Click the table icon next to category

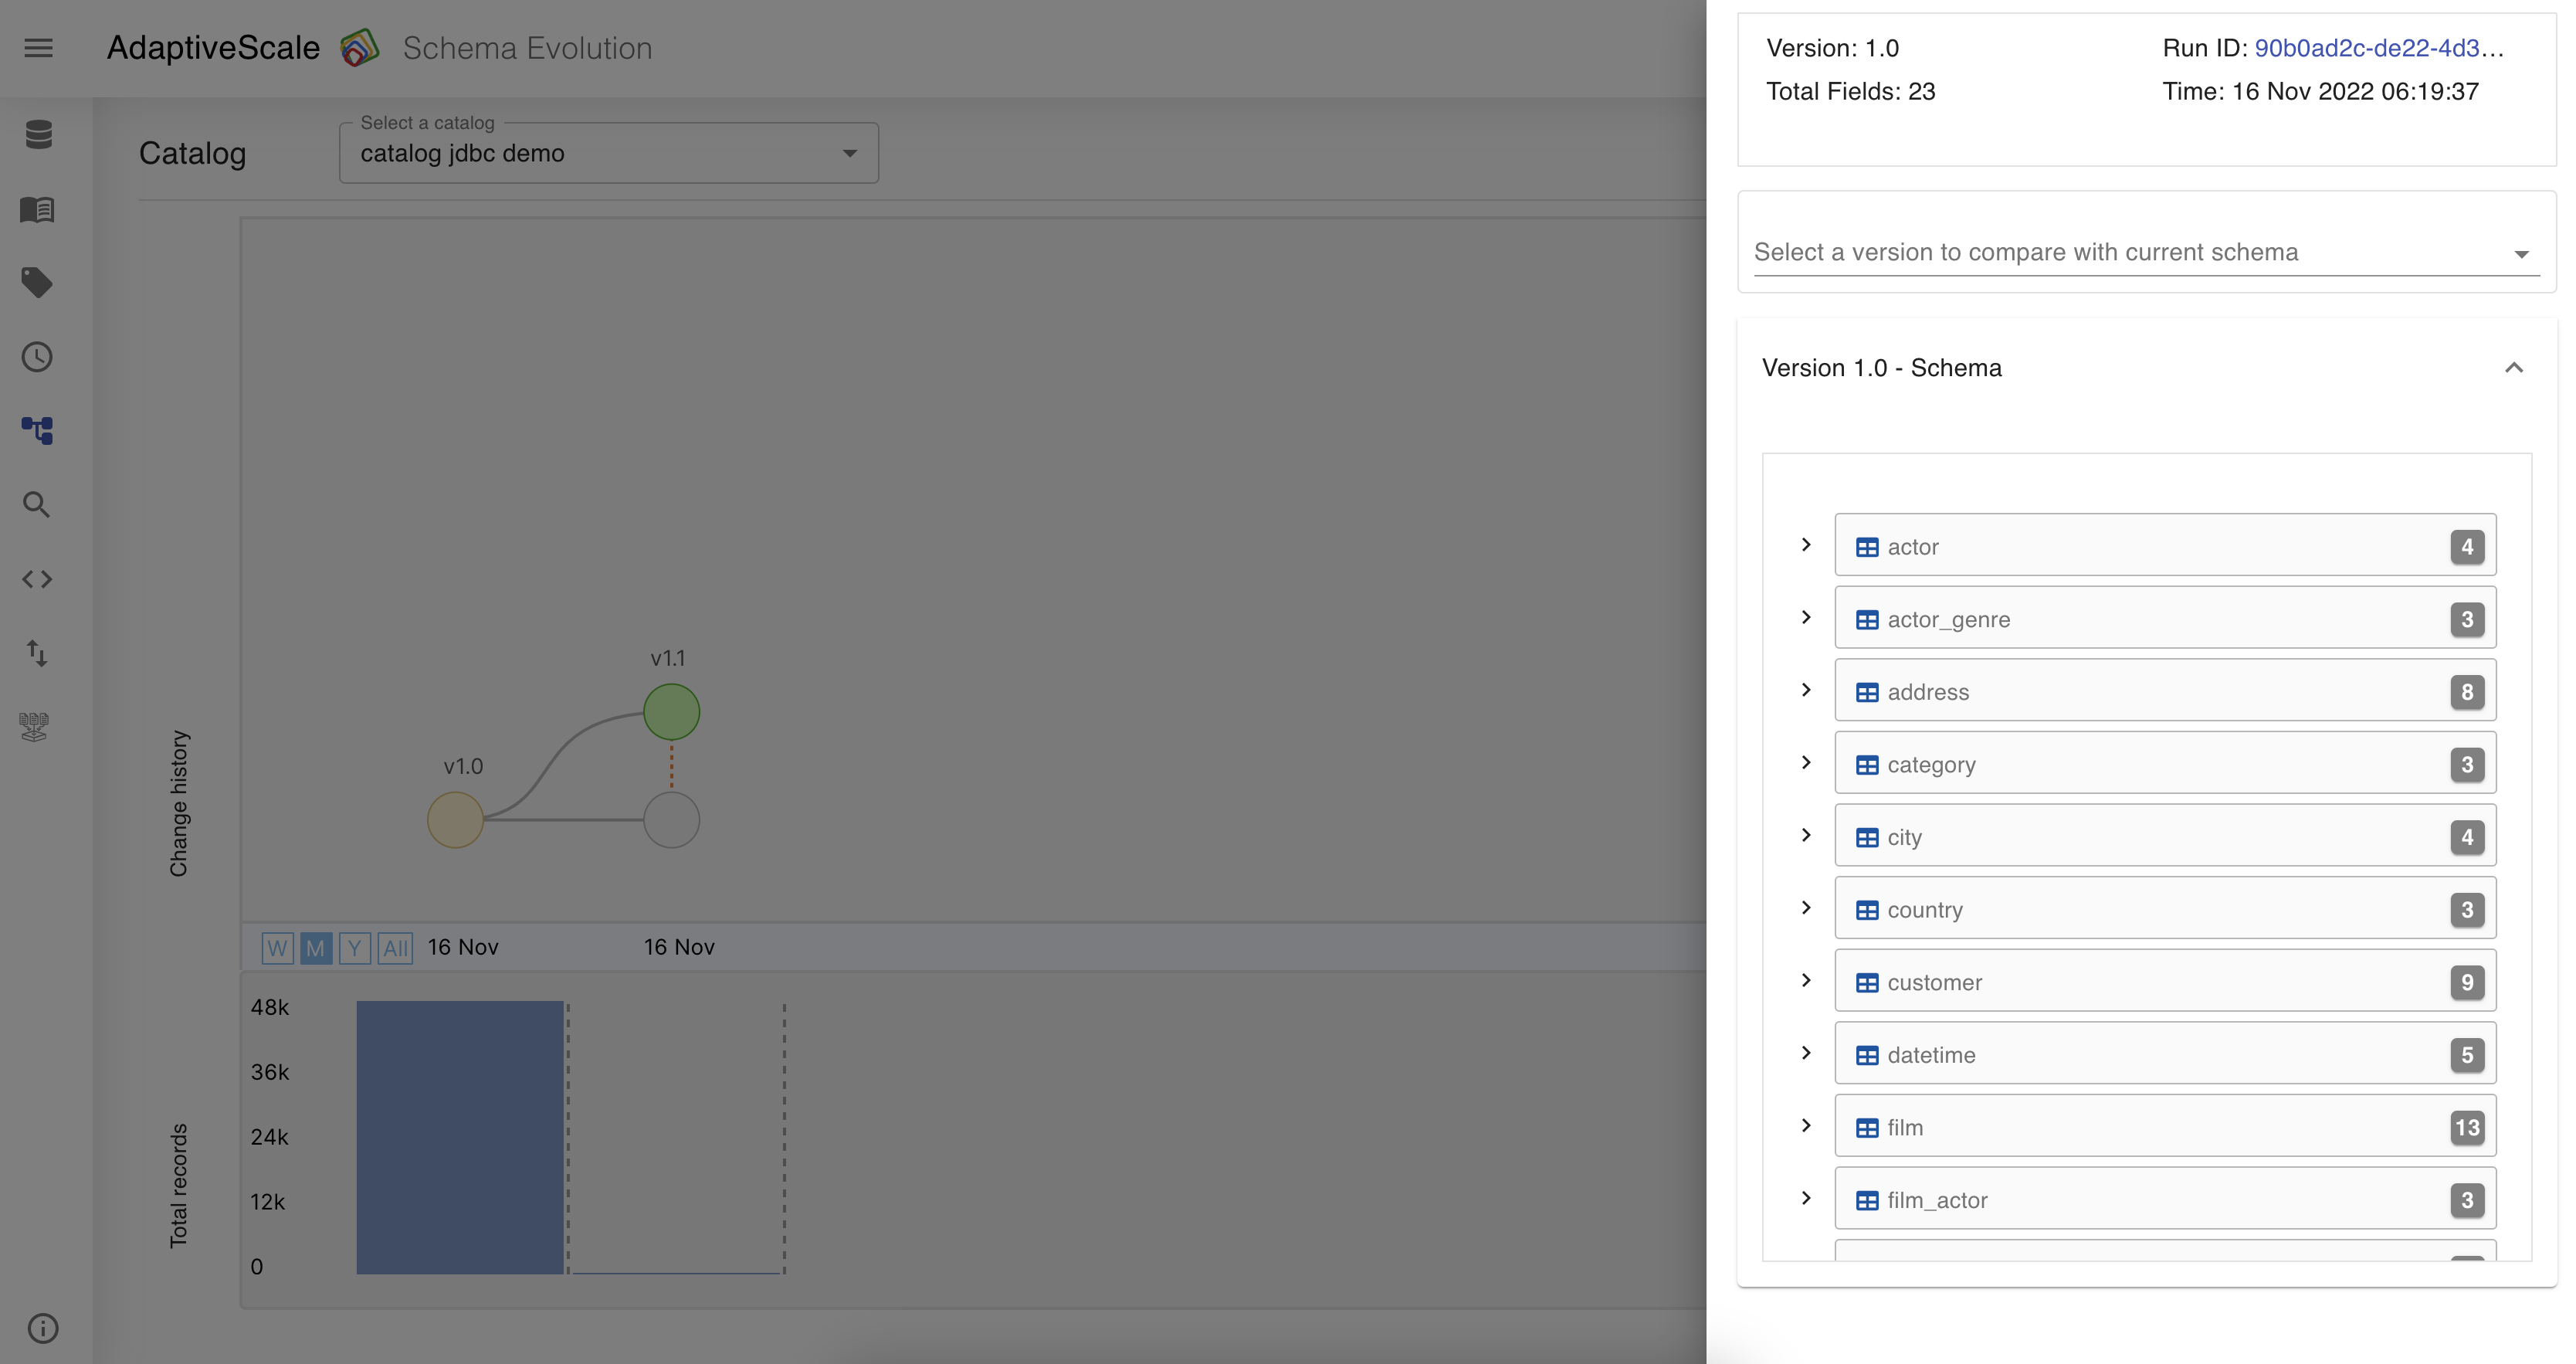[1867, 765]
